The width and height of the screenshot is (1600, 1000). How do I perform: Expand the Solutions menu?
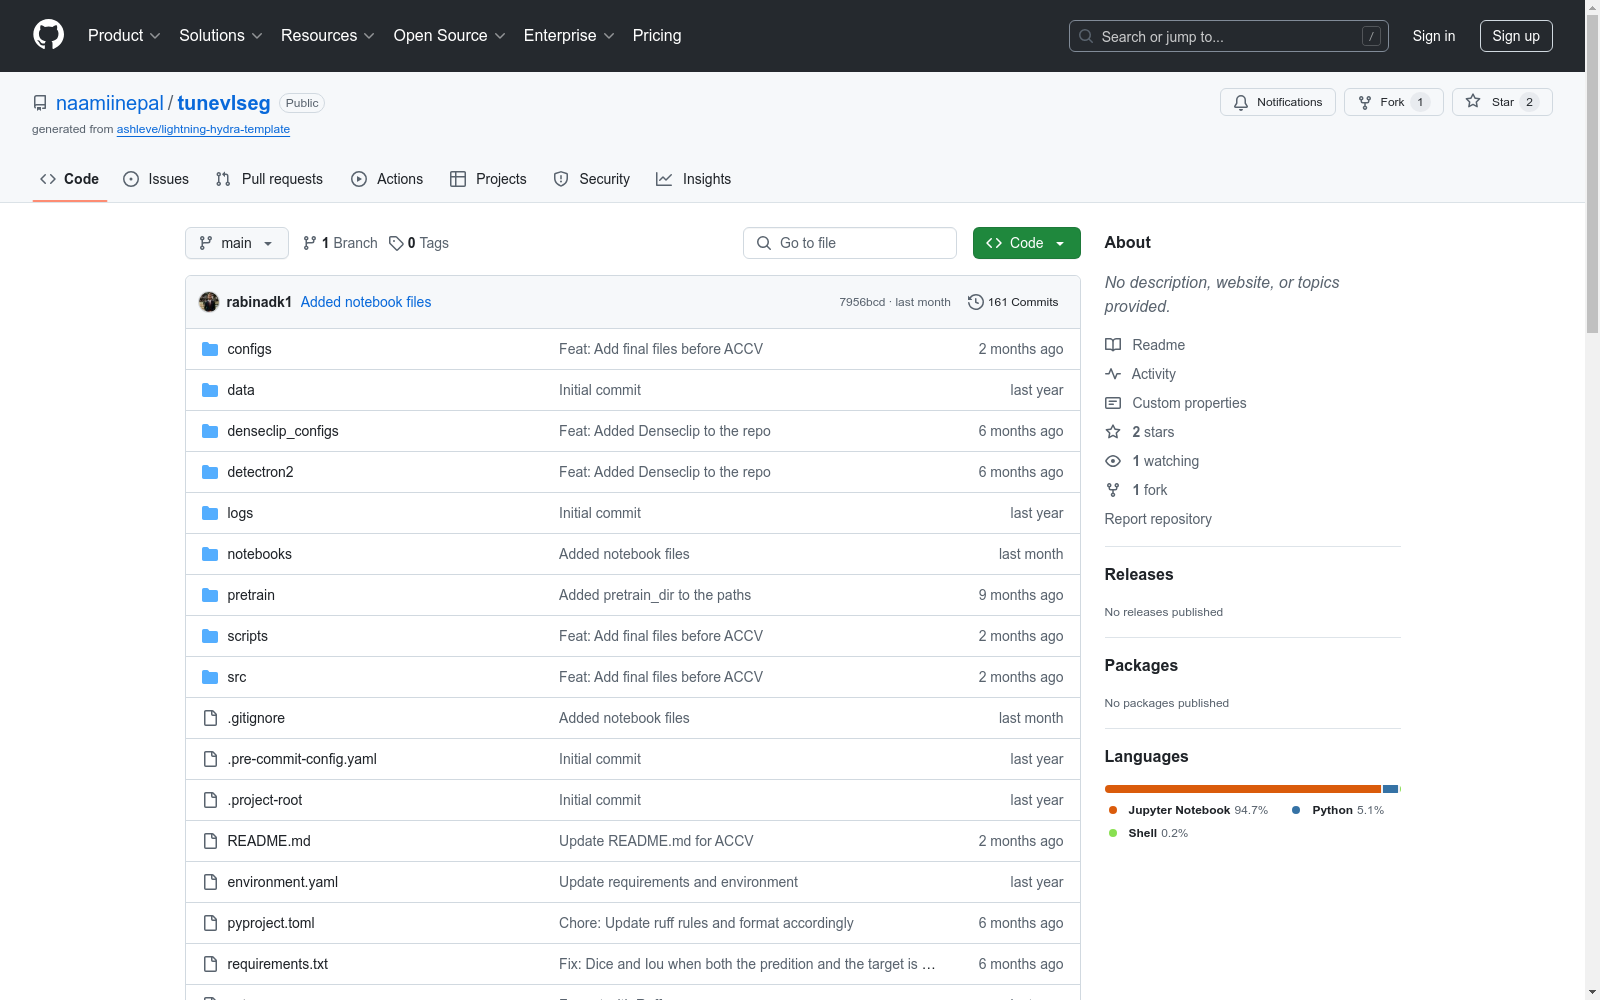pyautogui.click(x=221, y=36)
